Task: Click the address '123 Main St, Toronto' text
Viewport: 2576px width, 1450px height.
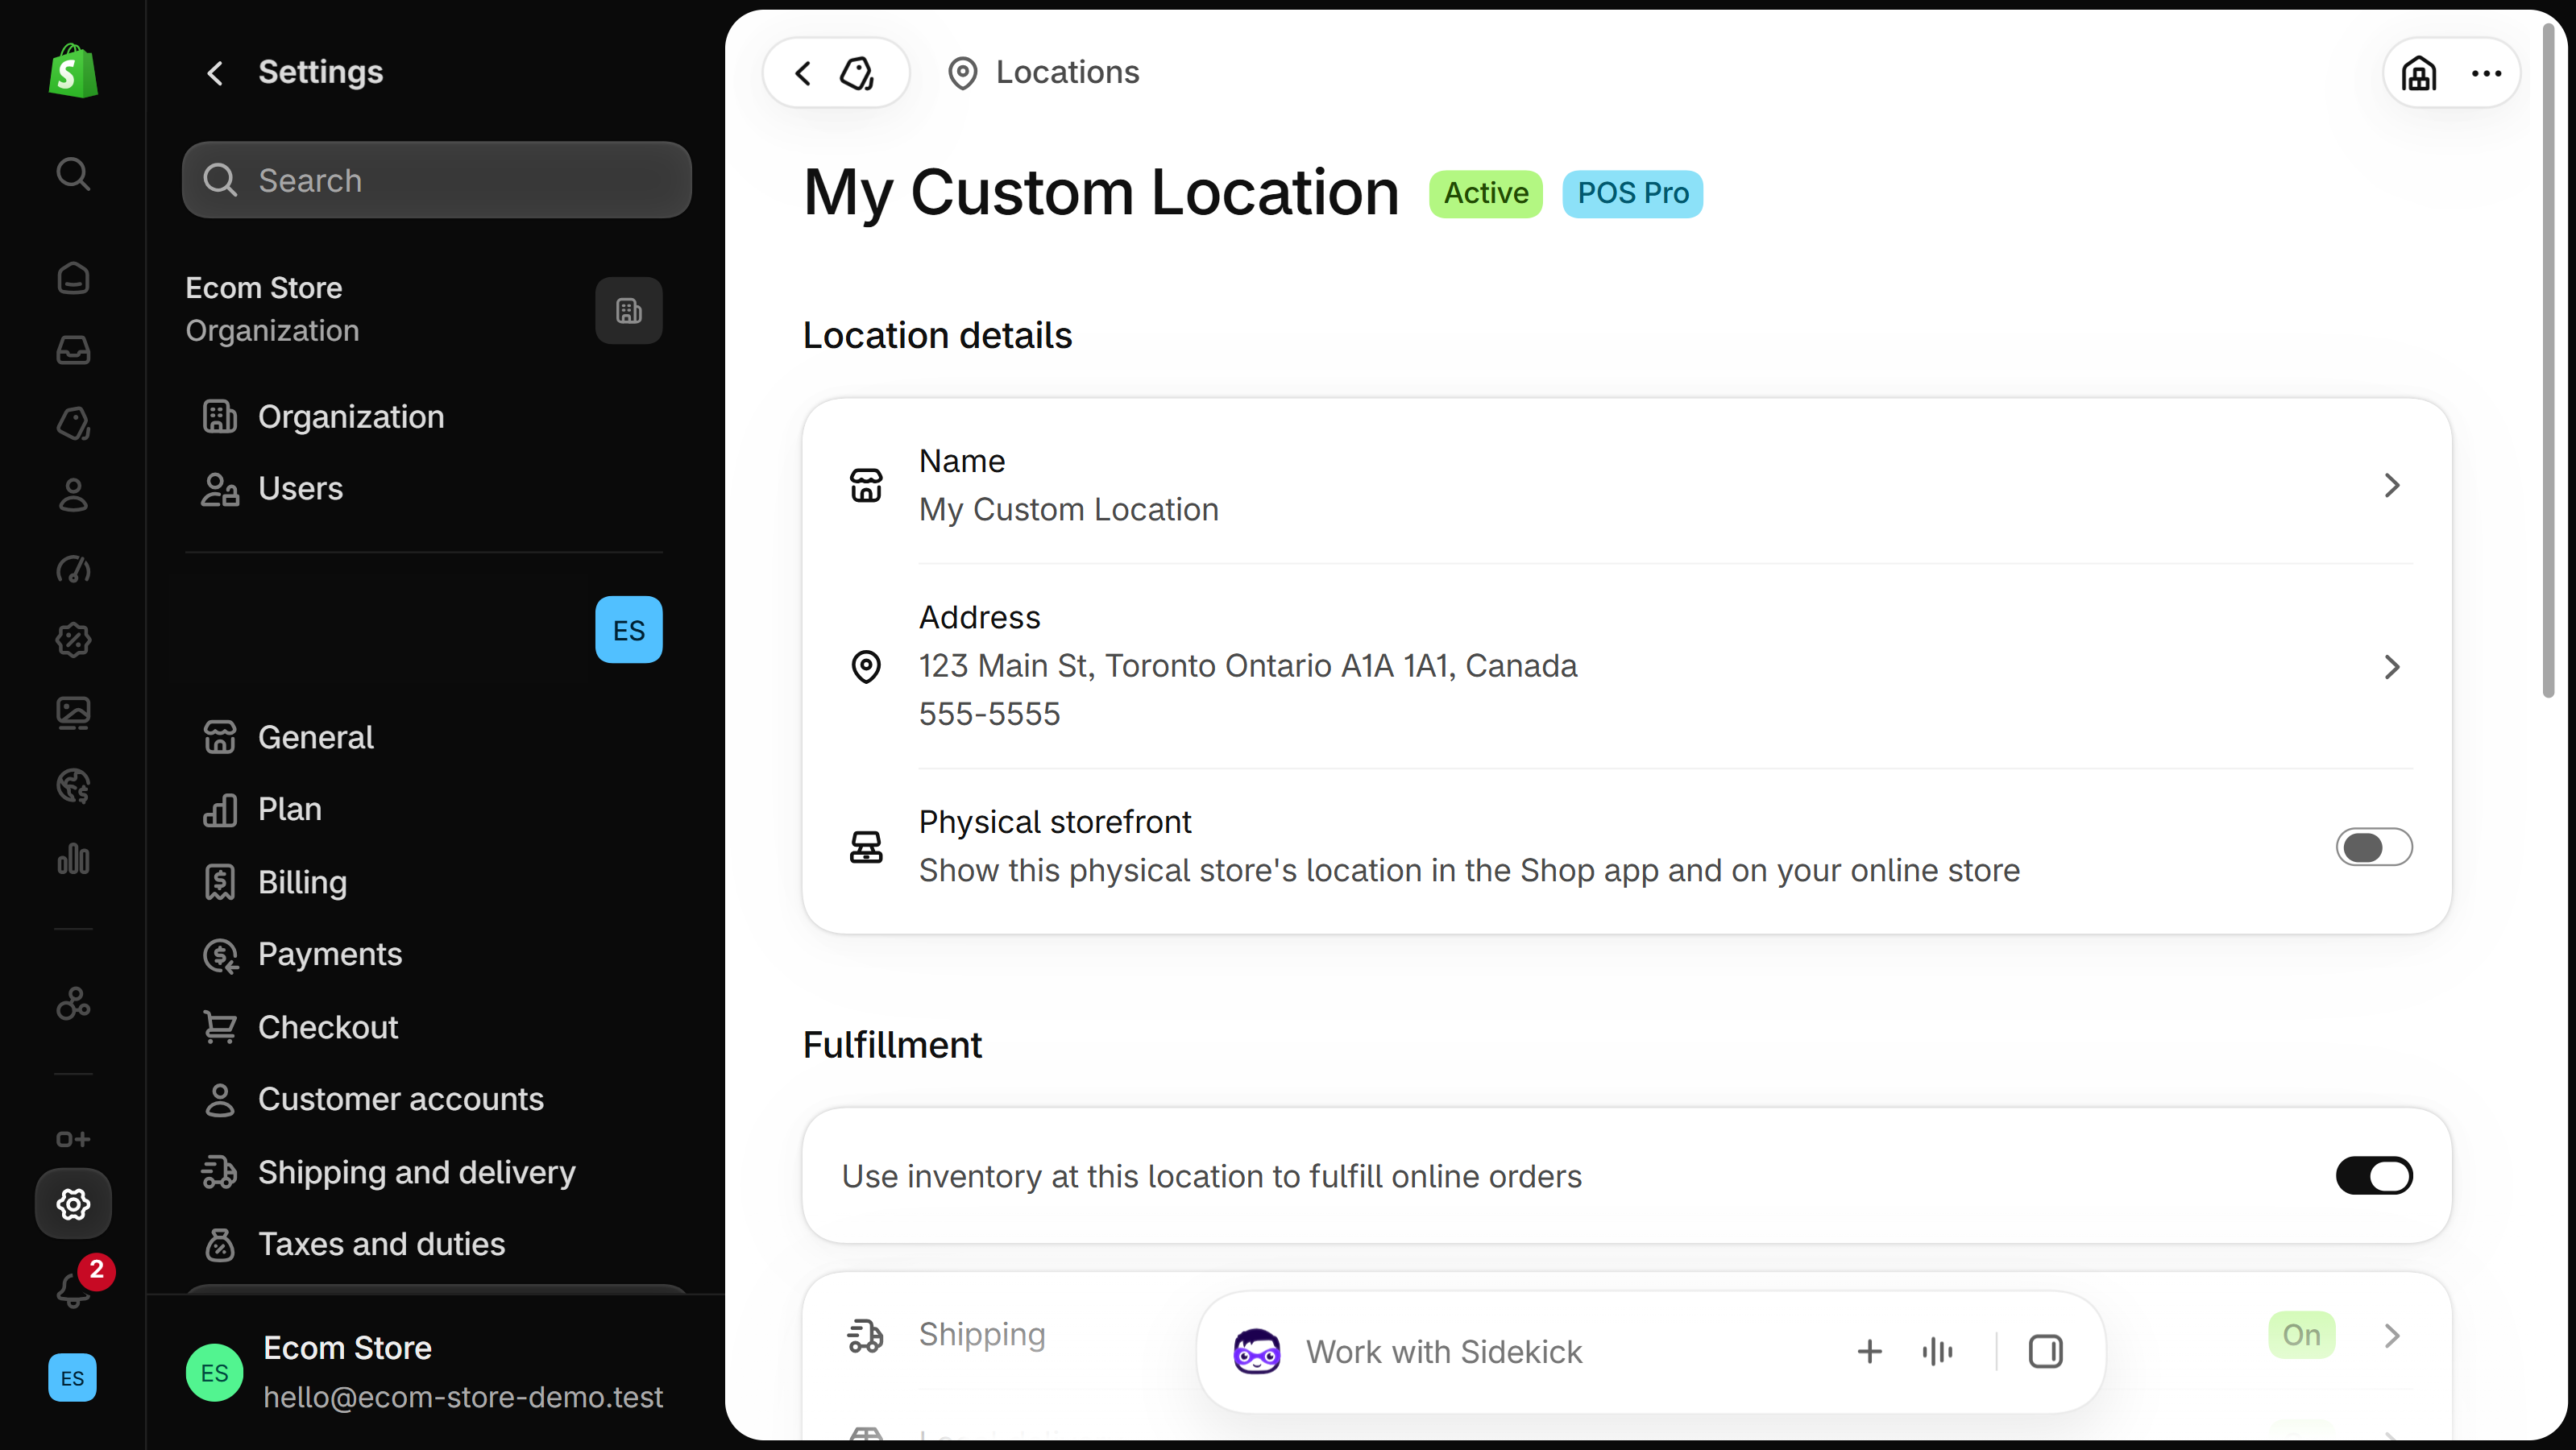Action: coord(1247,666)
